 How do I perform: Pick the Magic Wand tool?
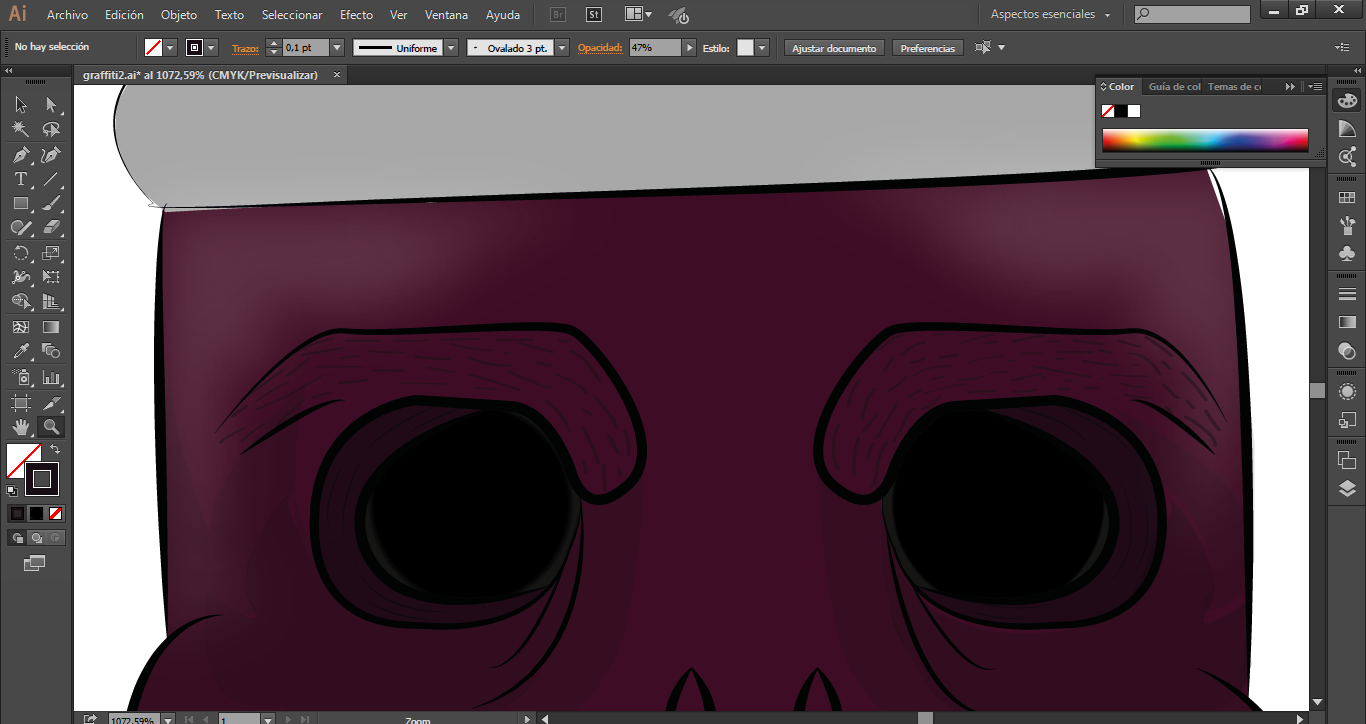coord(20,129)
